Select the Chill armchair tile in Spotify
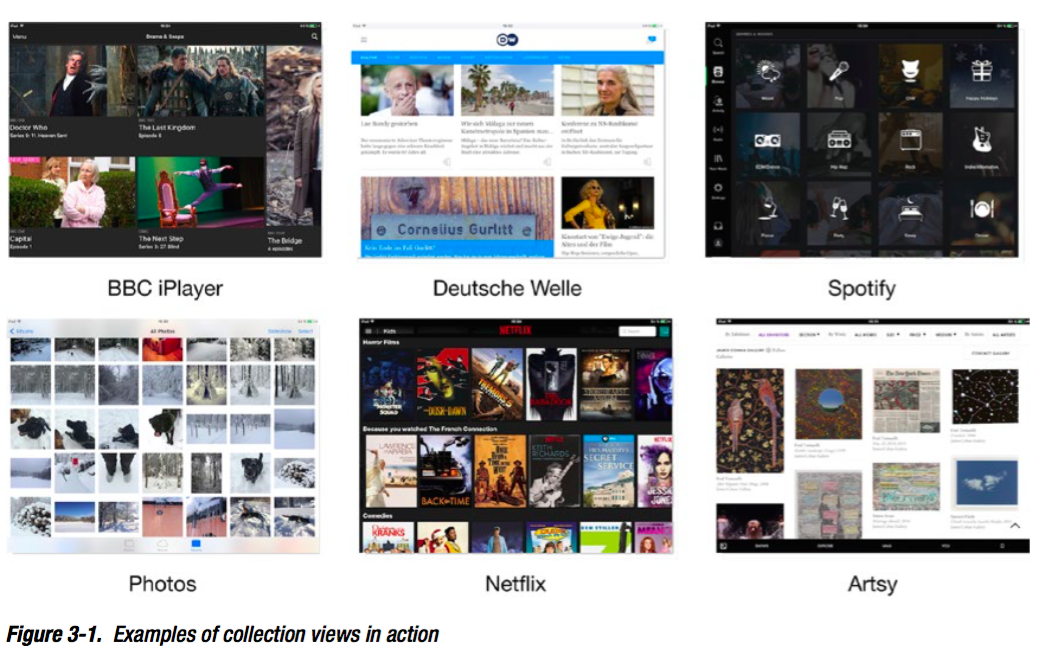 click(x=910, y=76)
